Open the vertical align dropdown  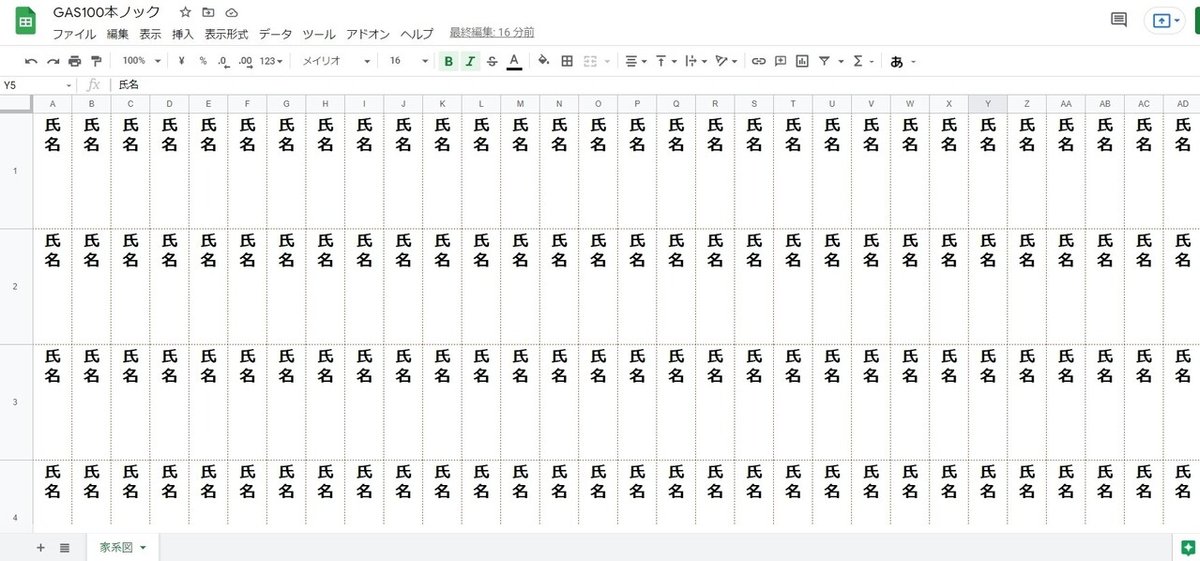666,61
